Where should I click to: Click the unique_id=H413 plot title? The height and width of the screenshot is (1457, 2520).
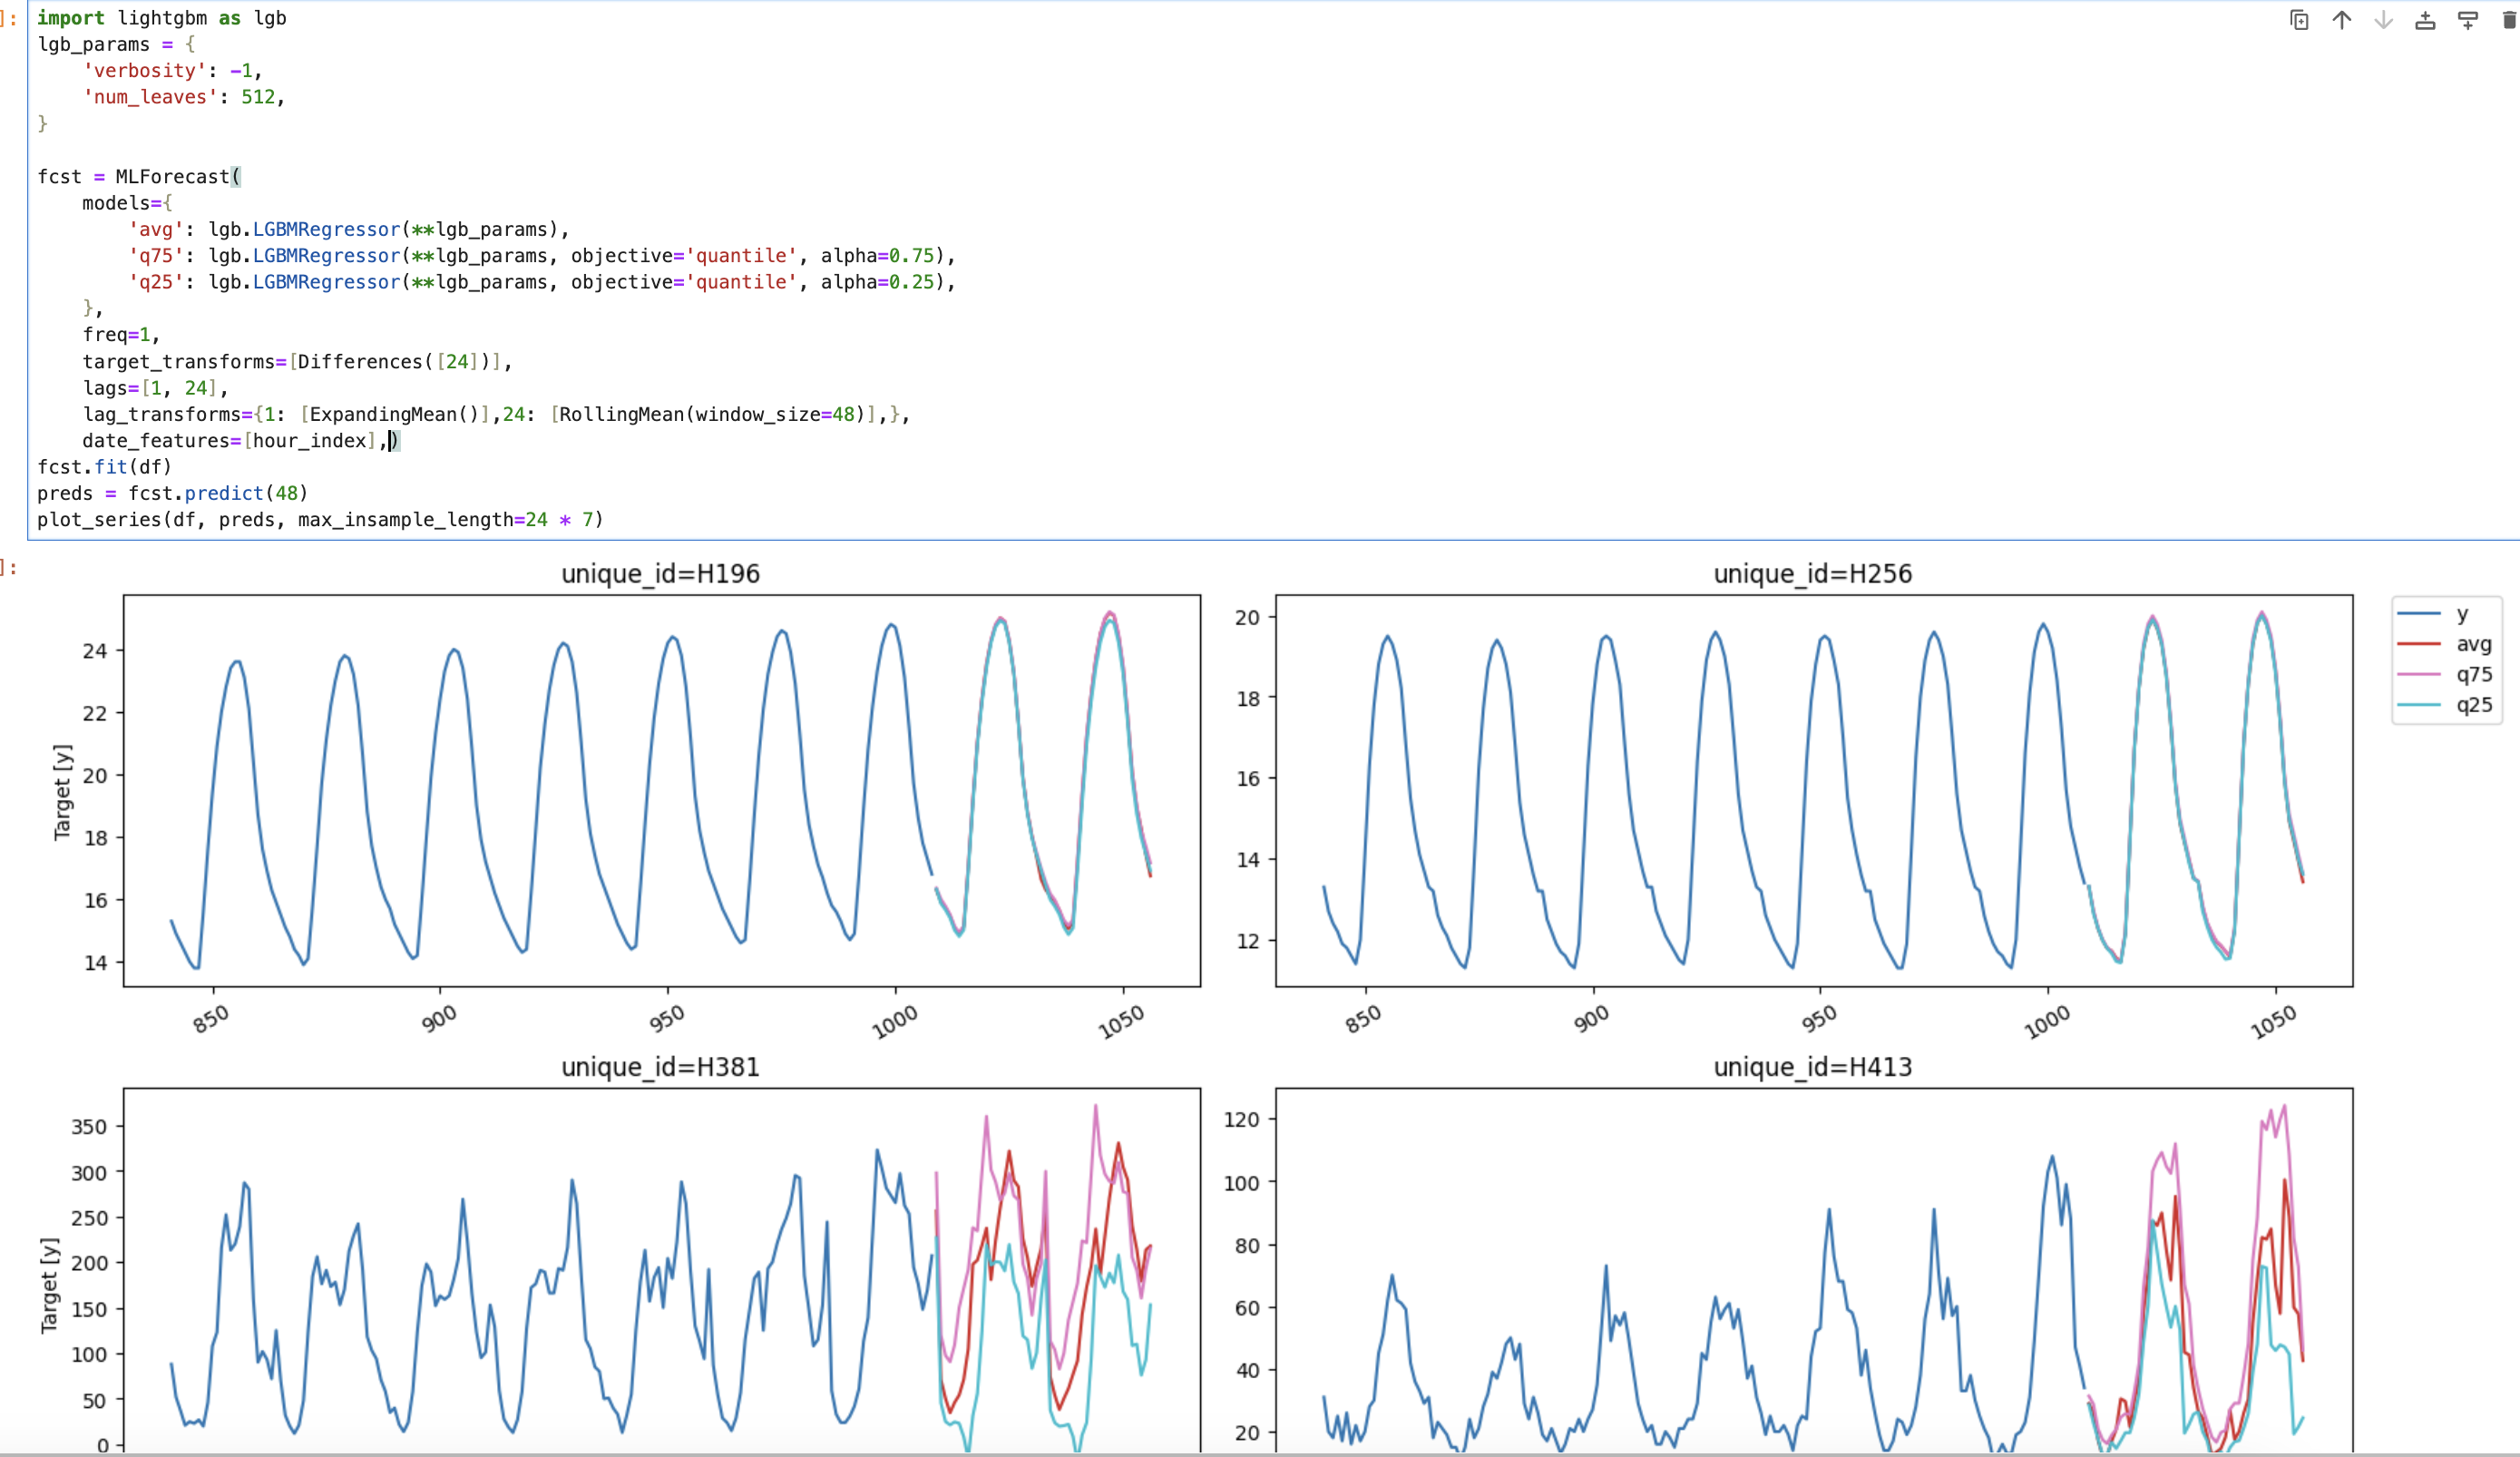(x=1812, y=1067)
